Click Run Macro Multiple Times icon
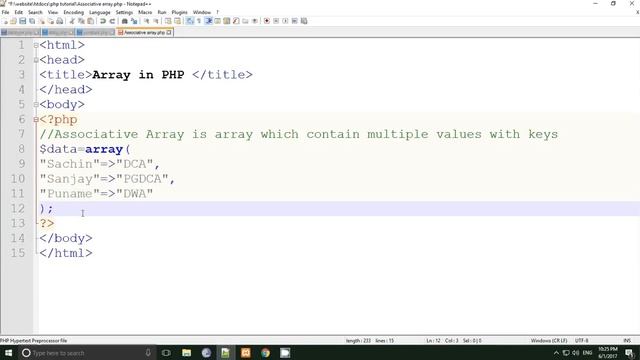 295,21
